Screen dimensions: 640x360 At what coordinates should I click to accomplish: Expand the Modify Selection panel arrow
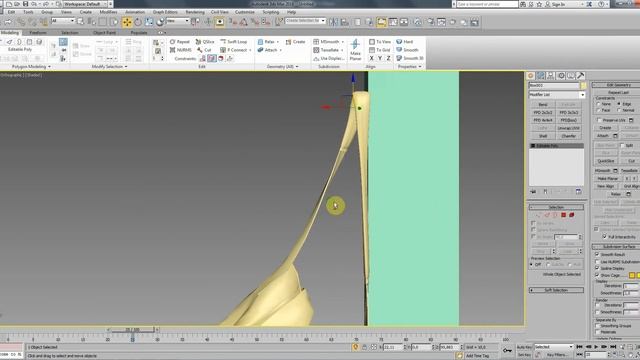pos(126,67)
